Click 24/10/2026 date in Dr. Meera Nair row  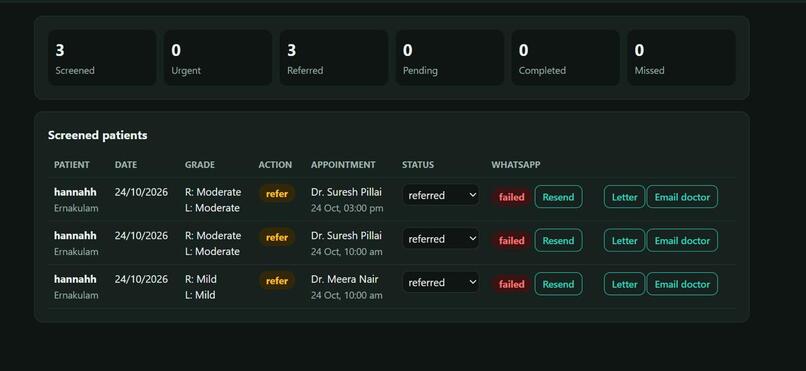141,279
